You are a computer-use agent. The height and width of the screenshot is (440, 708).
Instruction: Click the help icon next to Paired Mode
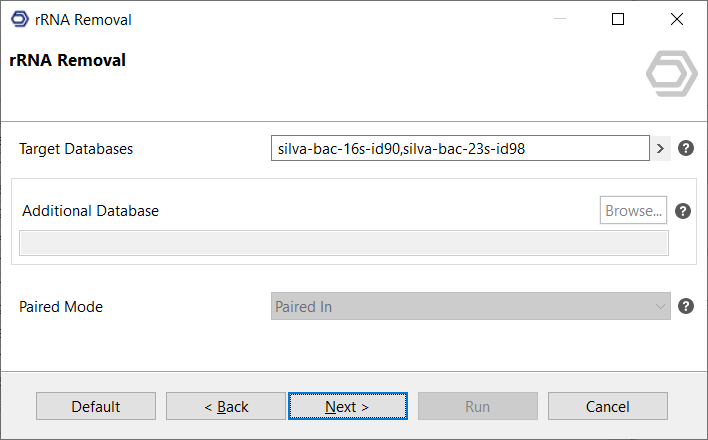686,306
